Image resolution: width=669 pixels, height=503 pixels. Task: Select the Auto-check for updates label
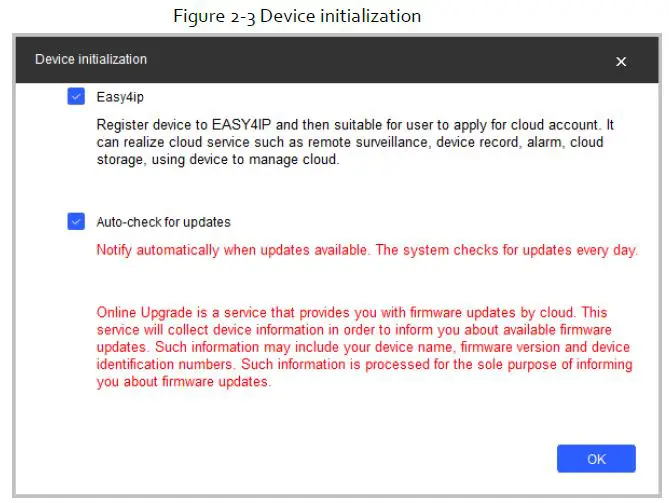coord(163,222)
